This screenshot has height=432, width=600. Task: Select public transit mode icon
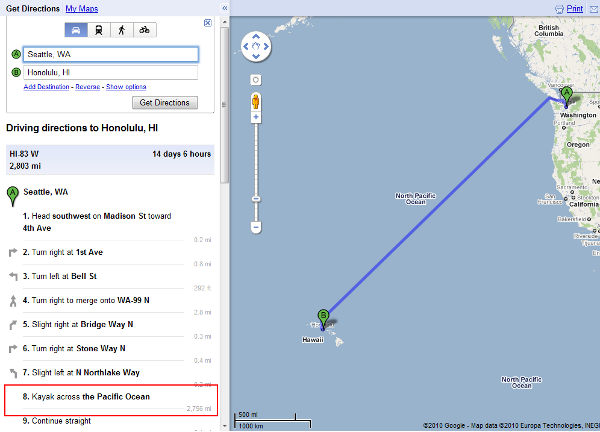click(x=99, y=30)
